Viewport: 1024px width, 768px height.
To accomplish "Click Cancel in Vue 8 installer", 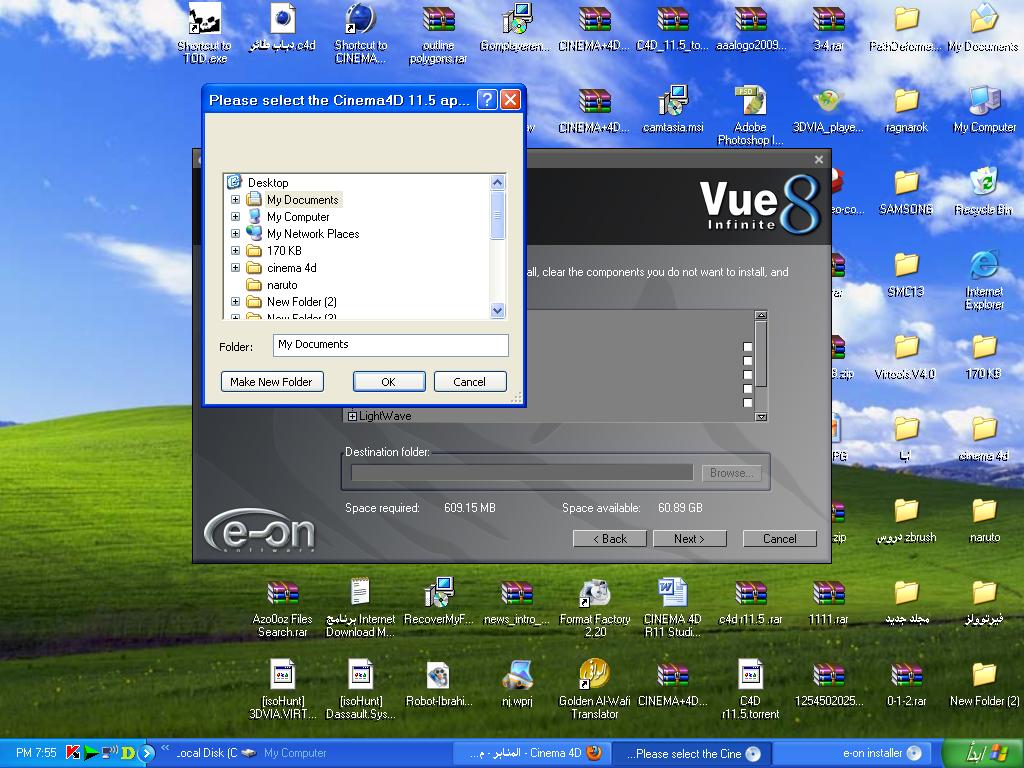I will click(x=780, y=538).
